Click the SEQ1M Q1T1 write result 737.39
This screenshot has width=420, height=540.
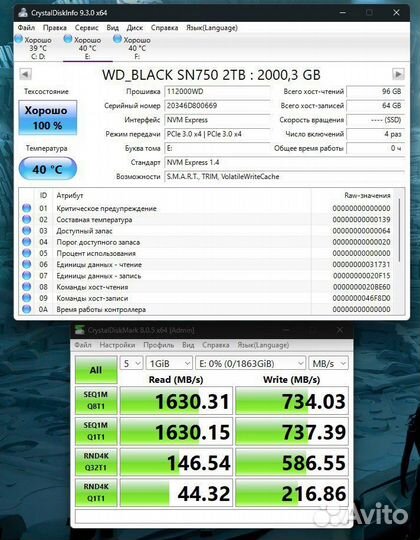click(292, 431)
